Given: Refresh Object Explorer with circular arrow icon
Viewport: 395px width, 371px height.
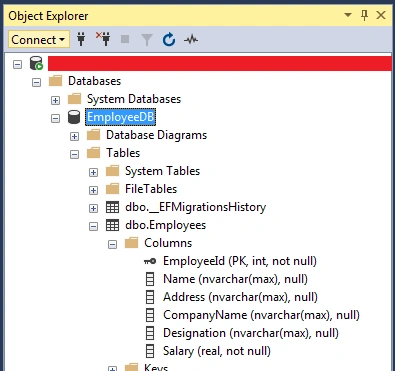Looking at the screenshot, I should click(169, 39).
